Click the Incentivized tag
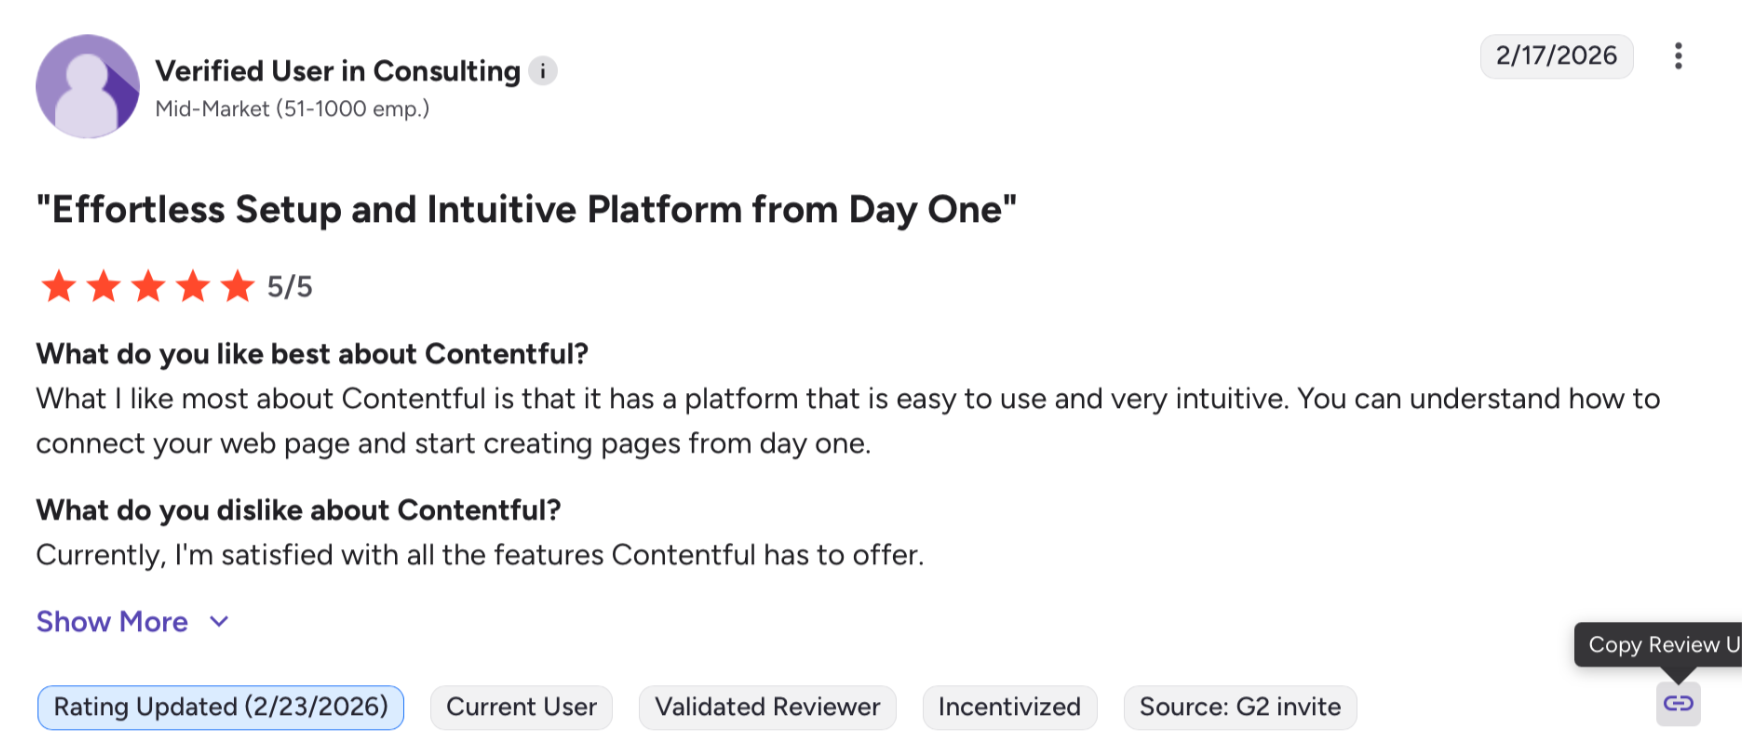This screenshot has width=1746, height=746. tap(1009, 707)
